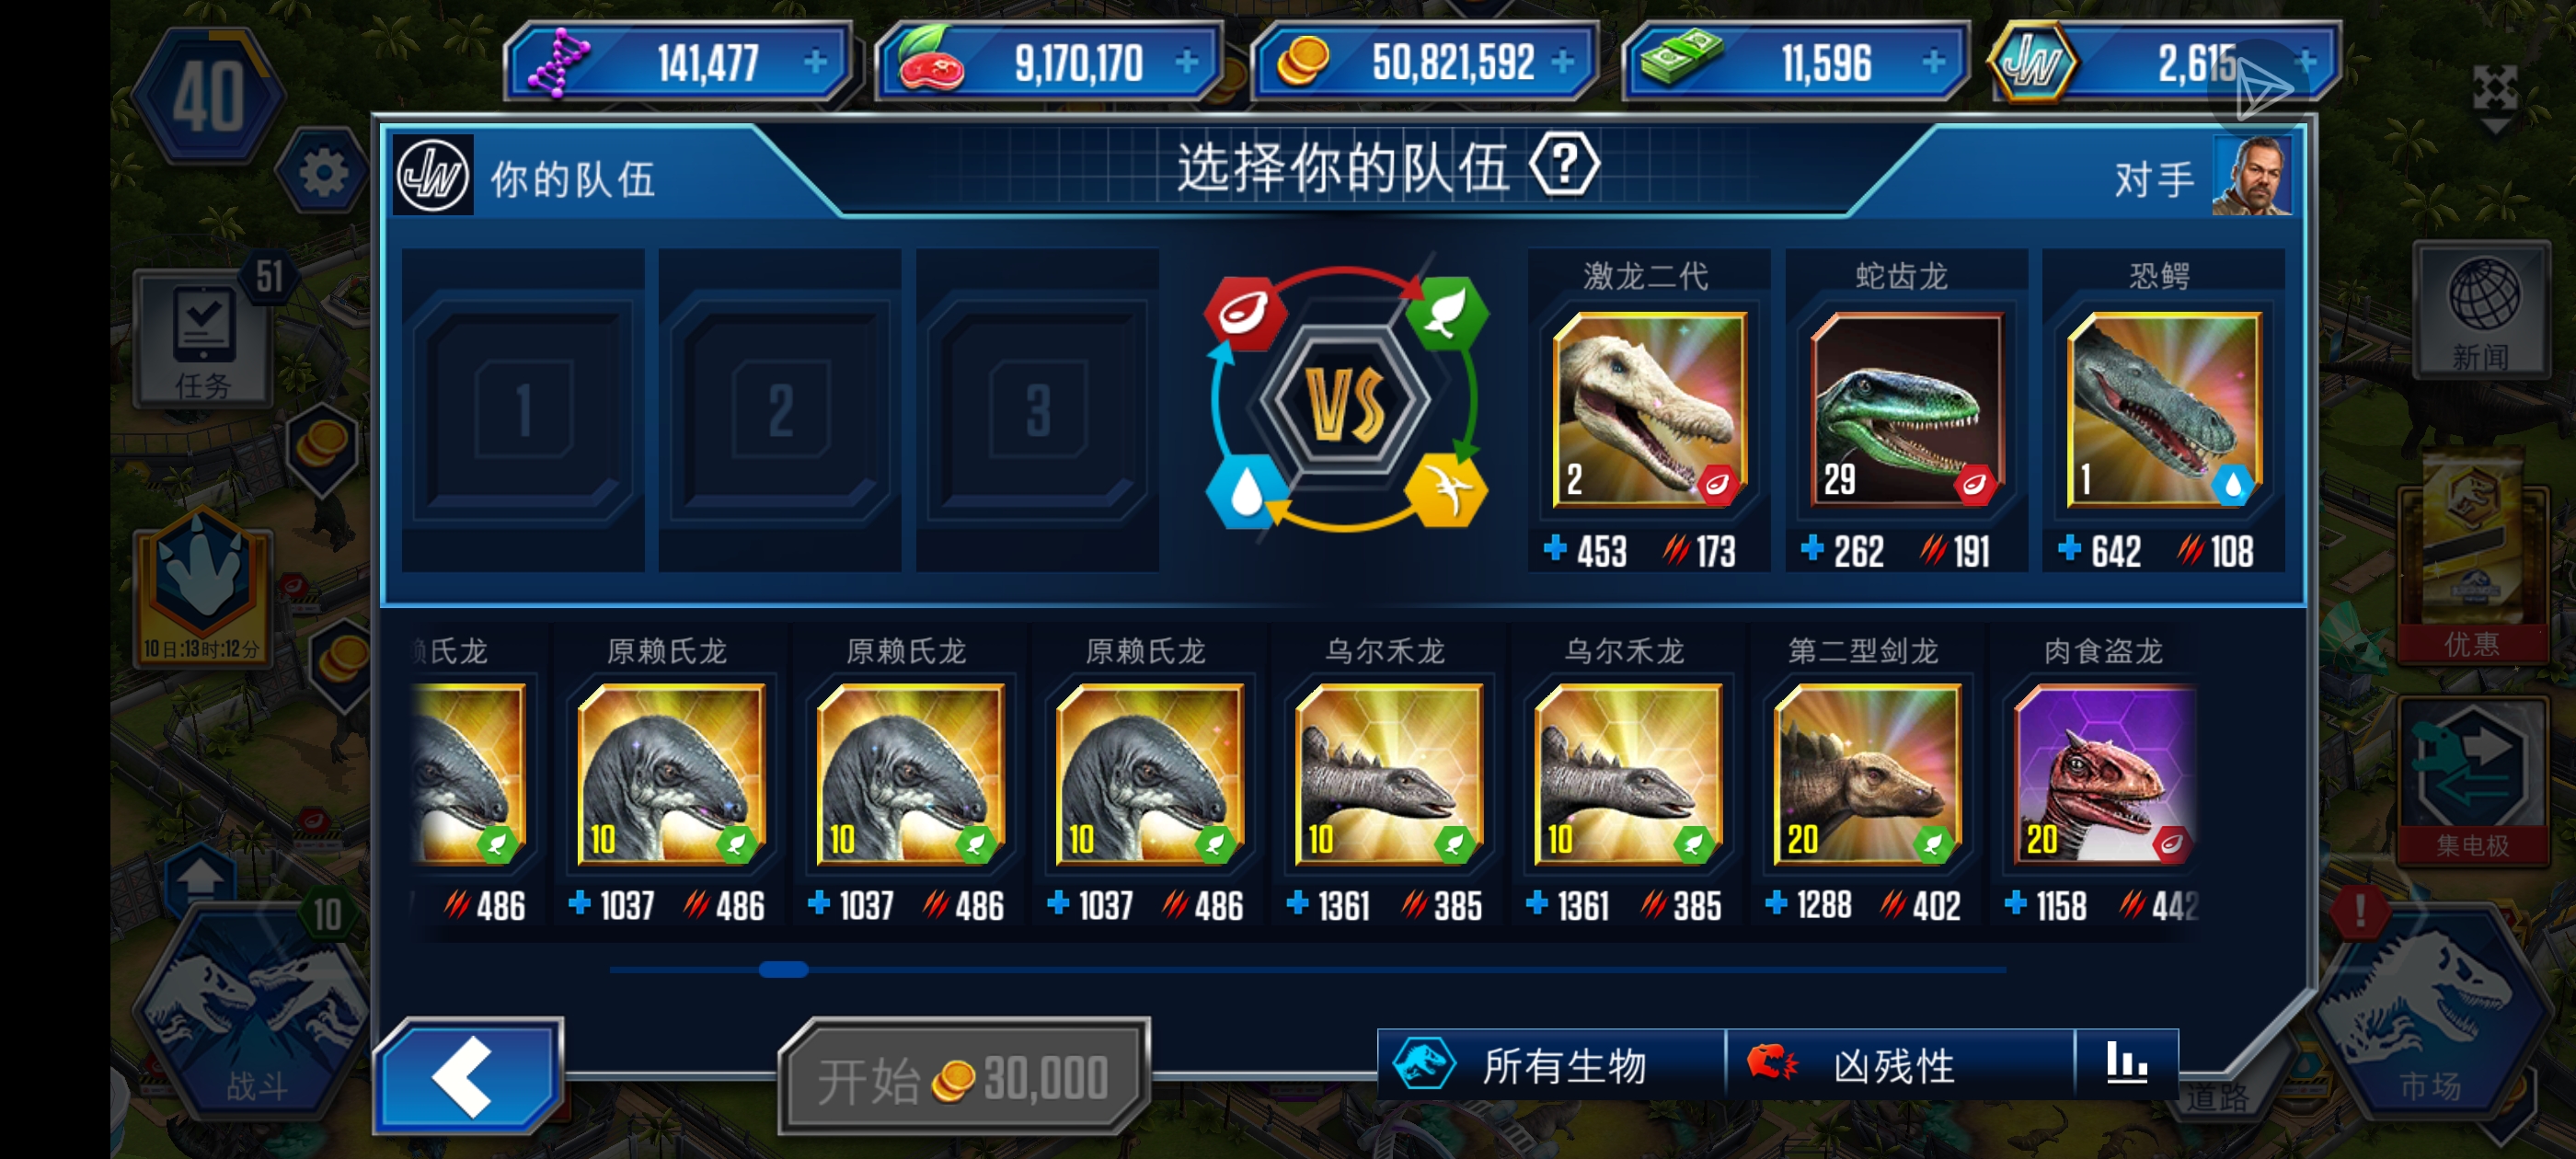Select the 第二型剑龙 level 20 card

(1867, 774)
